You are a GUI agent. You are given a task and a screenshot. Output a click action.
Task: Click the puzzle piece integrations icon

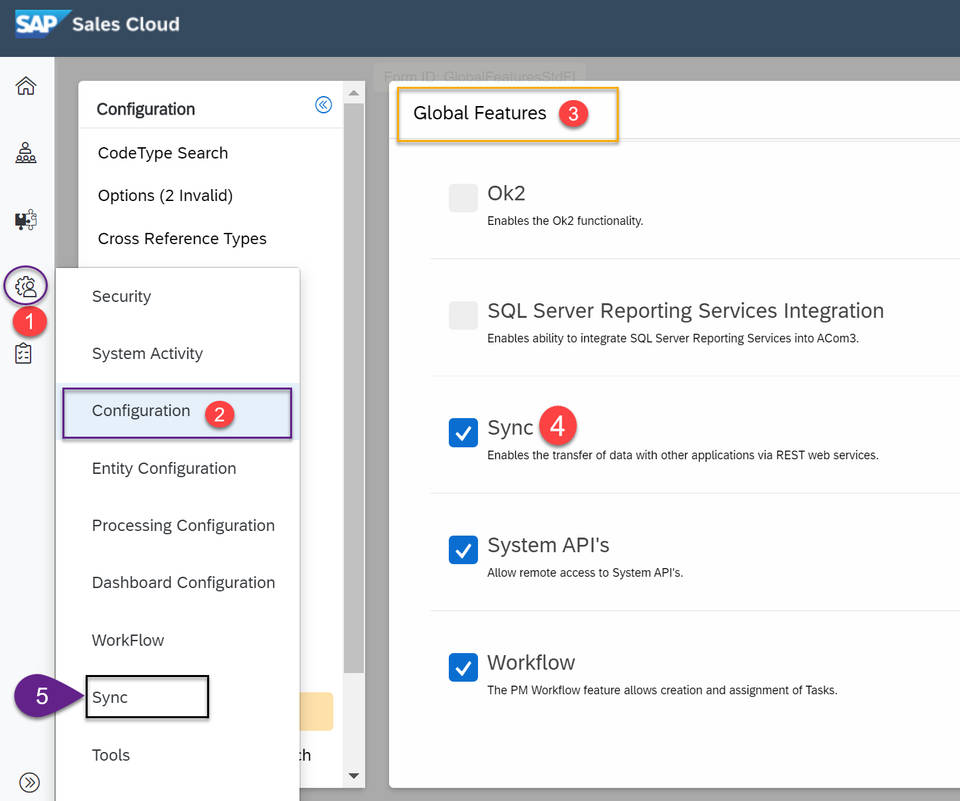click(25, 219)
